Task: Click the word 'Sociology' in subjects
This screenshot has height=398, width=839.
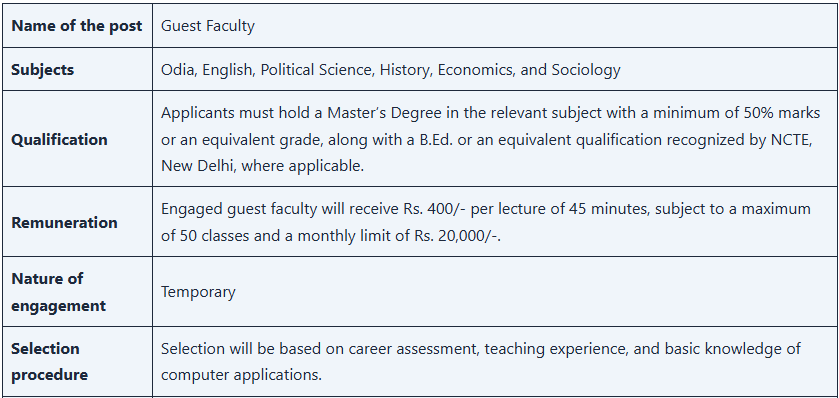Action: 586,70
